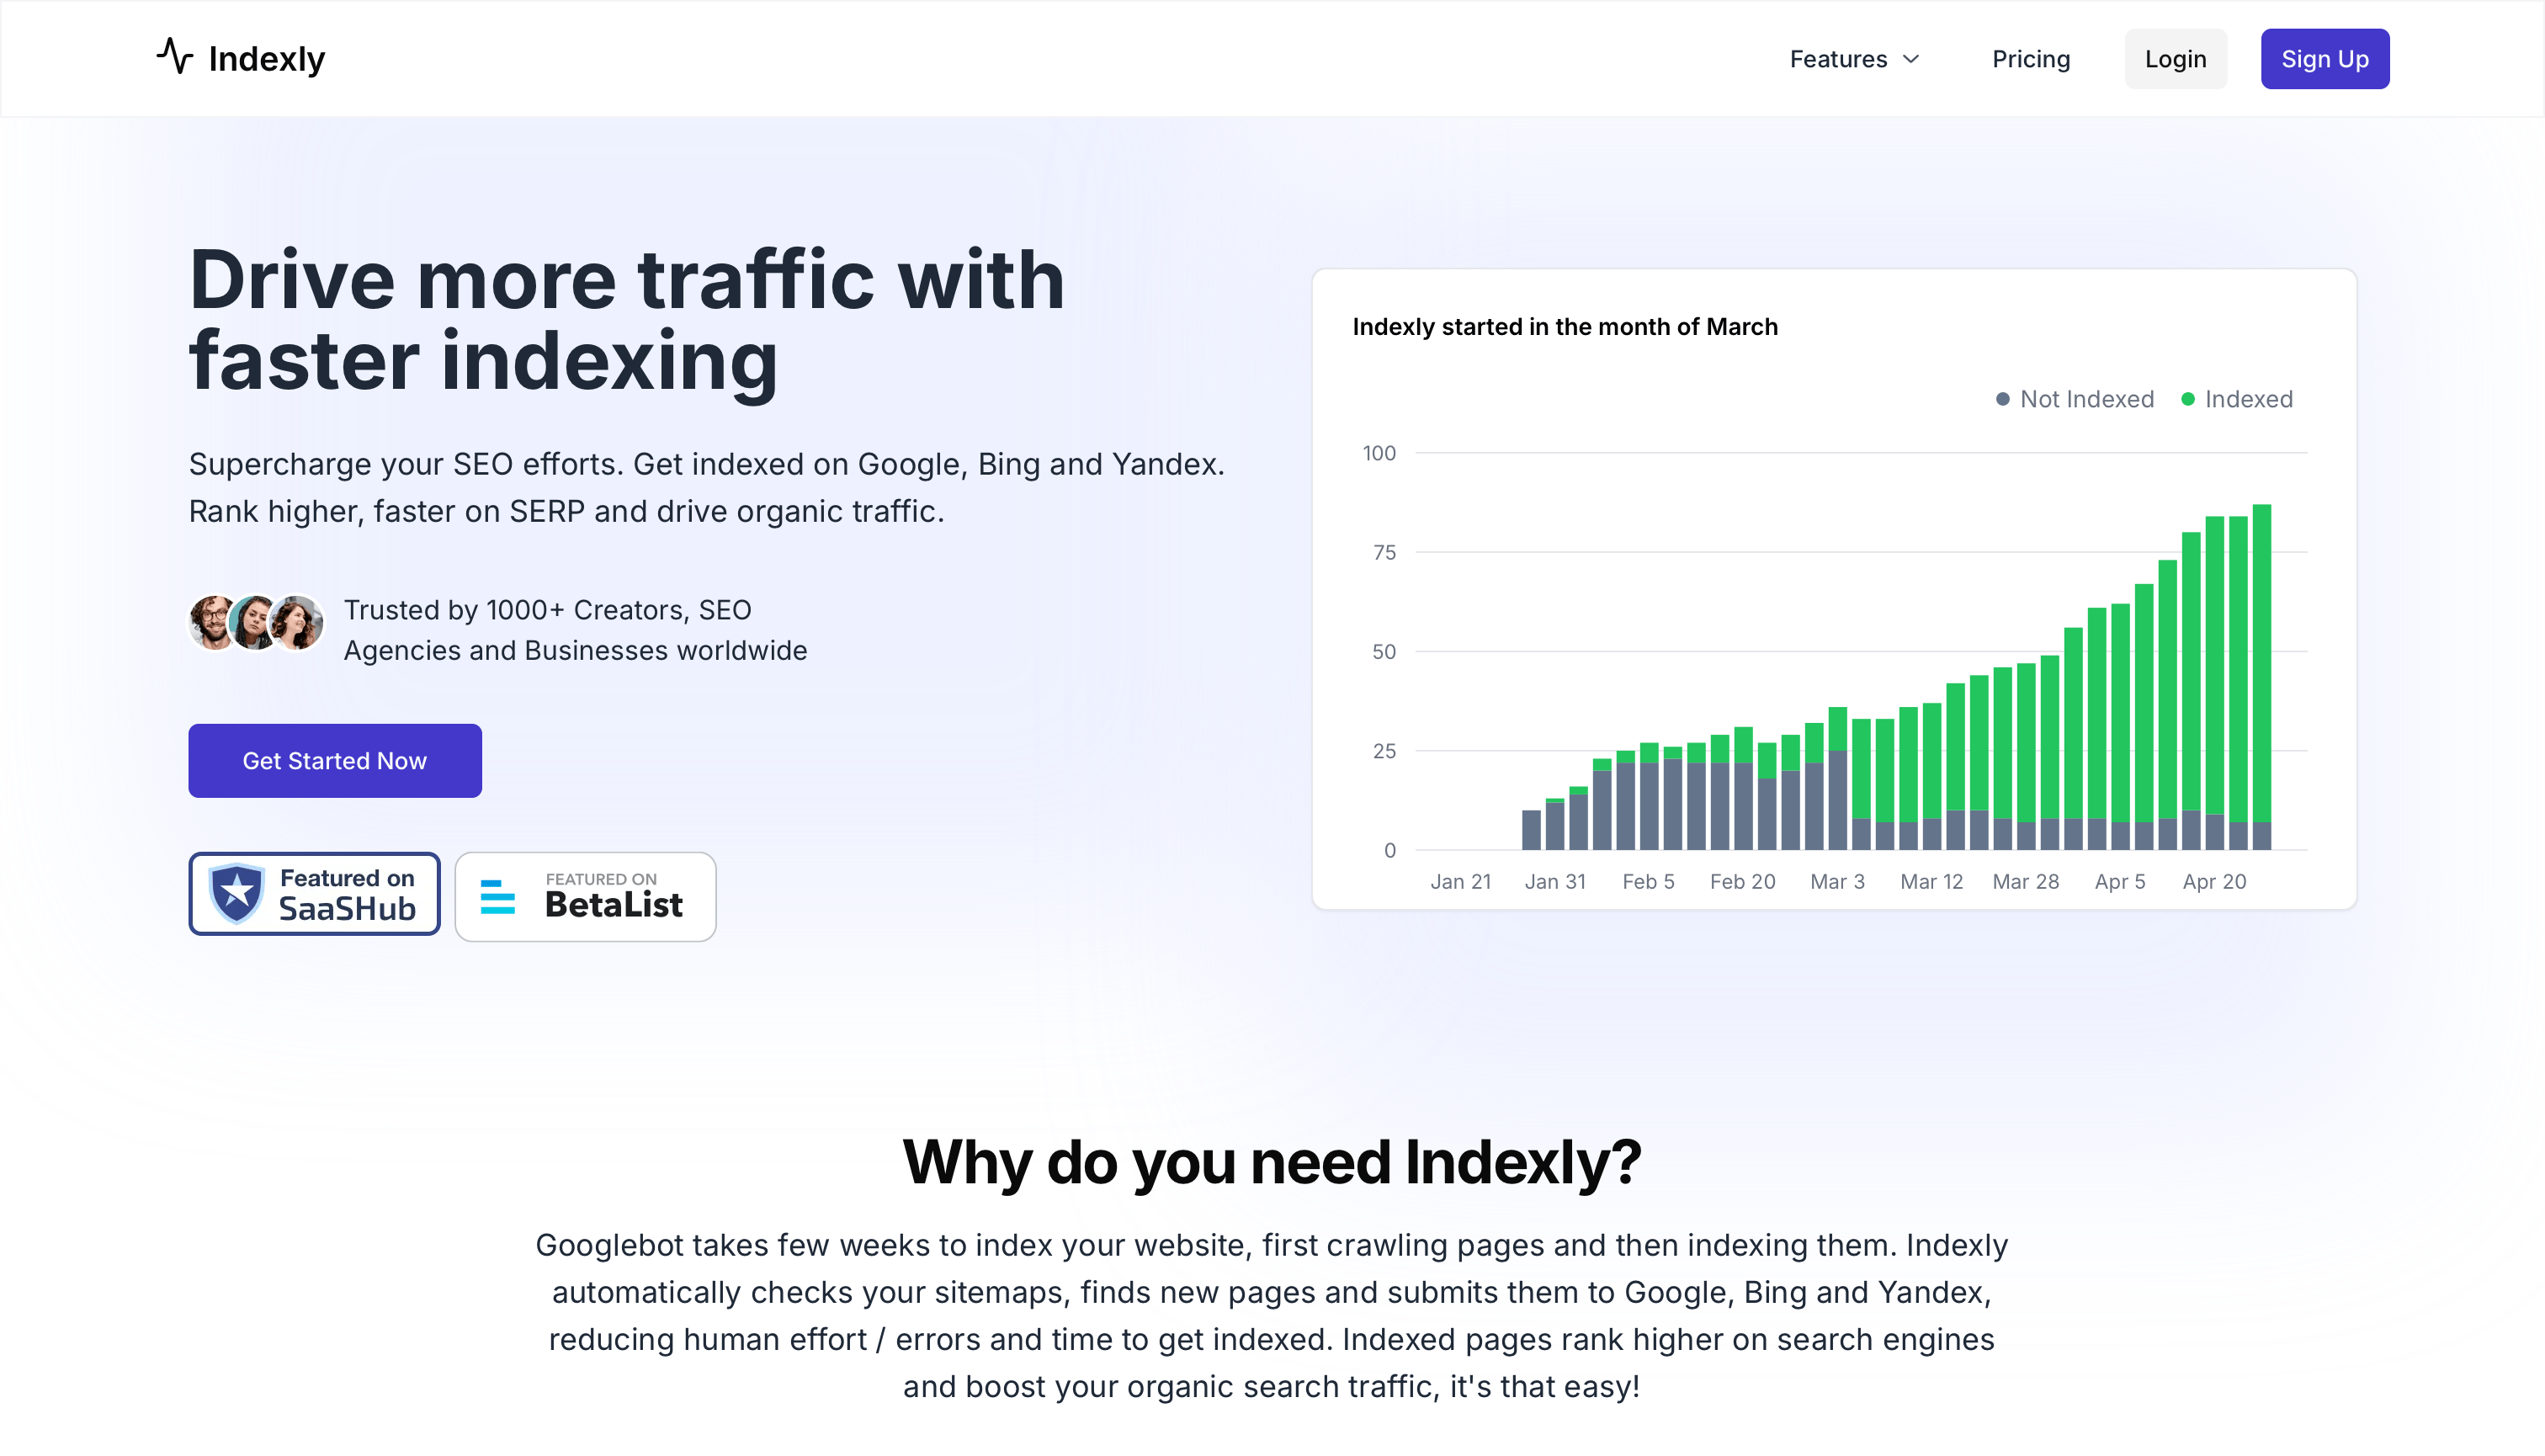Click the BetaList blue bars icon
The height and width of the screenshot is (1456, 2545).
(x=497, y=897)
